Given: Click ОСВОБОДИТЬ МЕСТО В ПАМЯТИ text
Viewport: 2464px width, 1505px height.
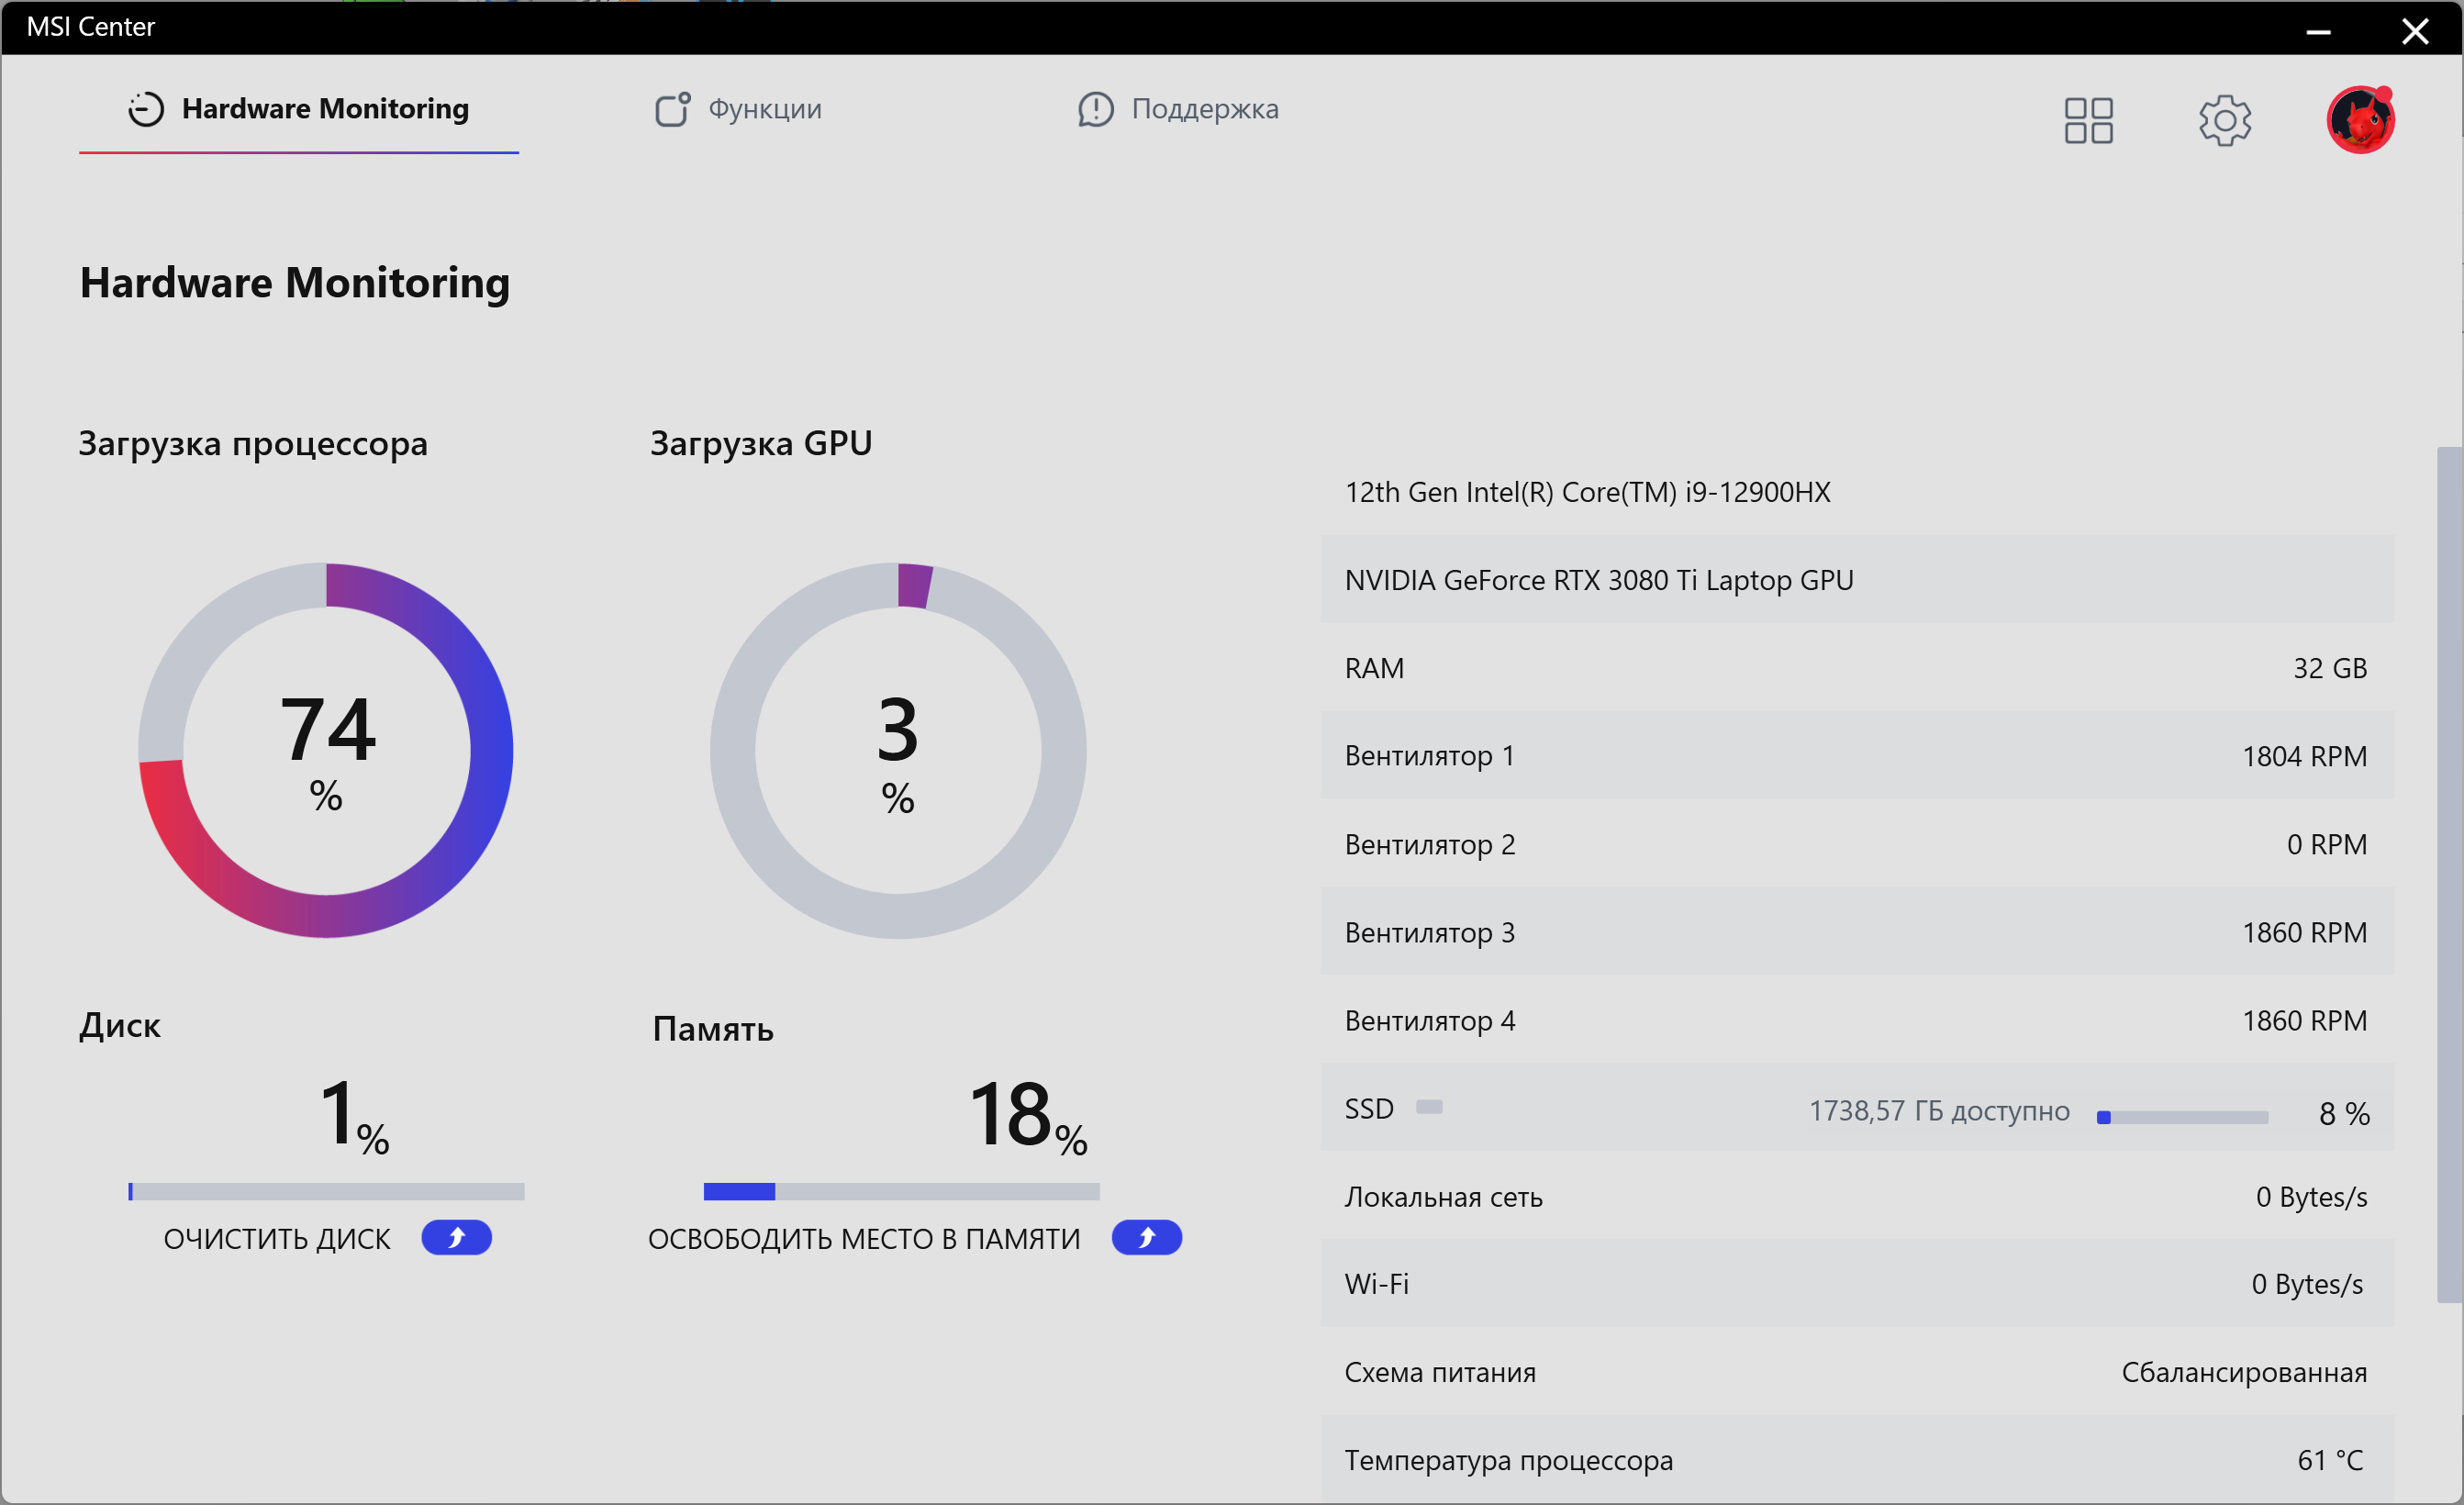Looking at the screenshot, I should tap(864, 1239).
